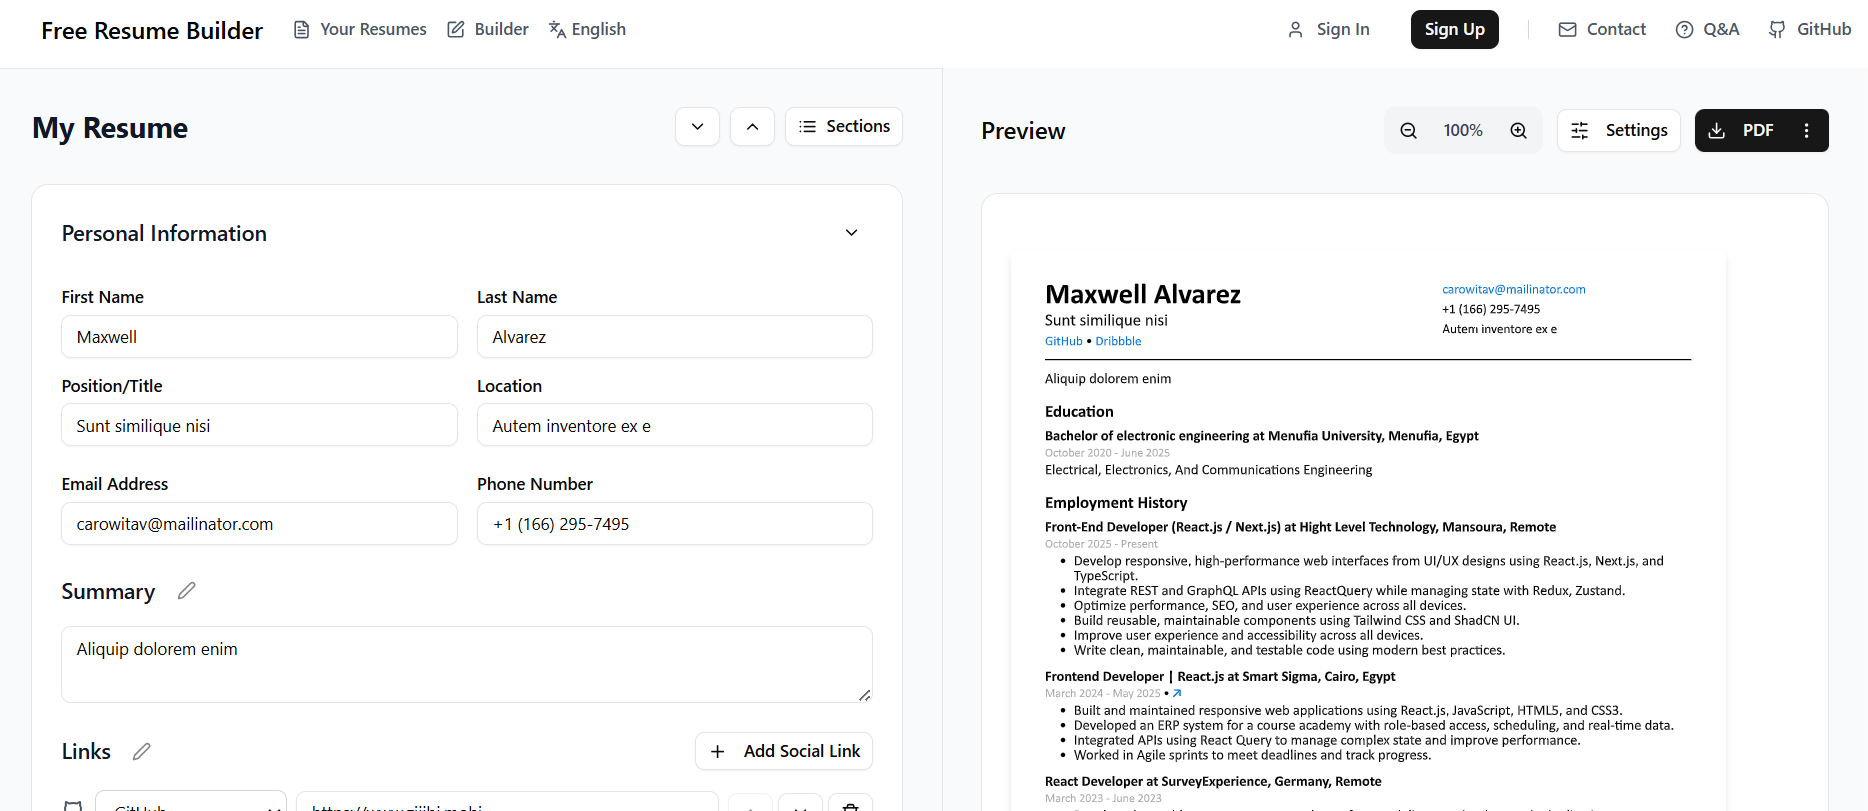This screenshot has height=811, width=1868.
Task: Click the zoom out magnifier icon
Action: click(x=1408, y=131)
